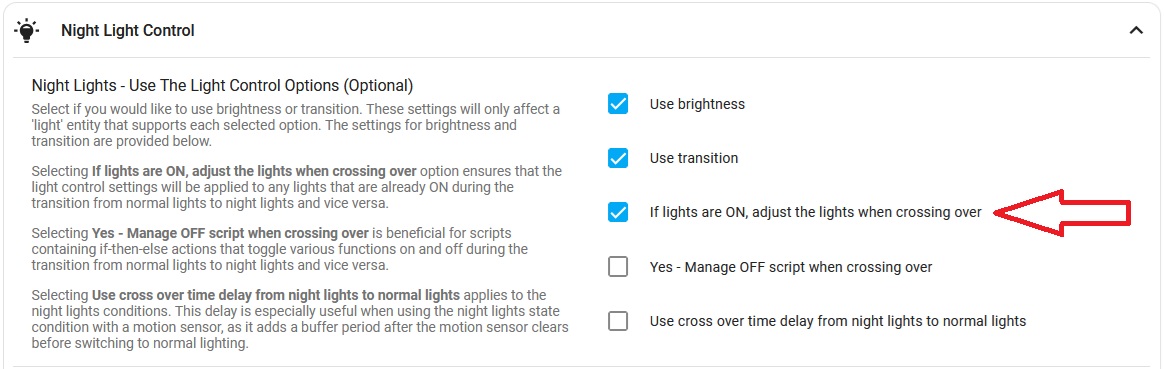Select the label If lights are ON, adjust the lights
This screenshot has height=369, width=1165.
click(815, 212)
